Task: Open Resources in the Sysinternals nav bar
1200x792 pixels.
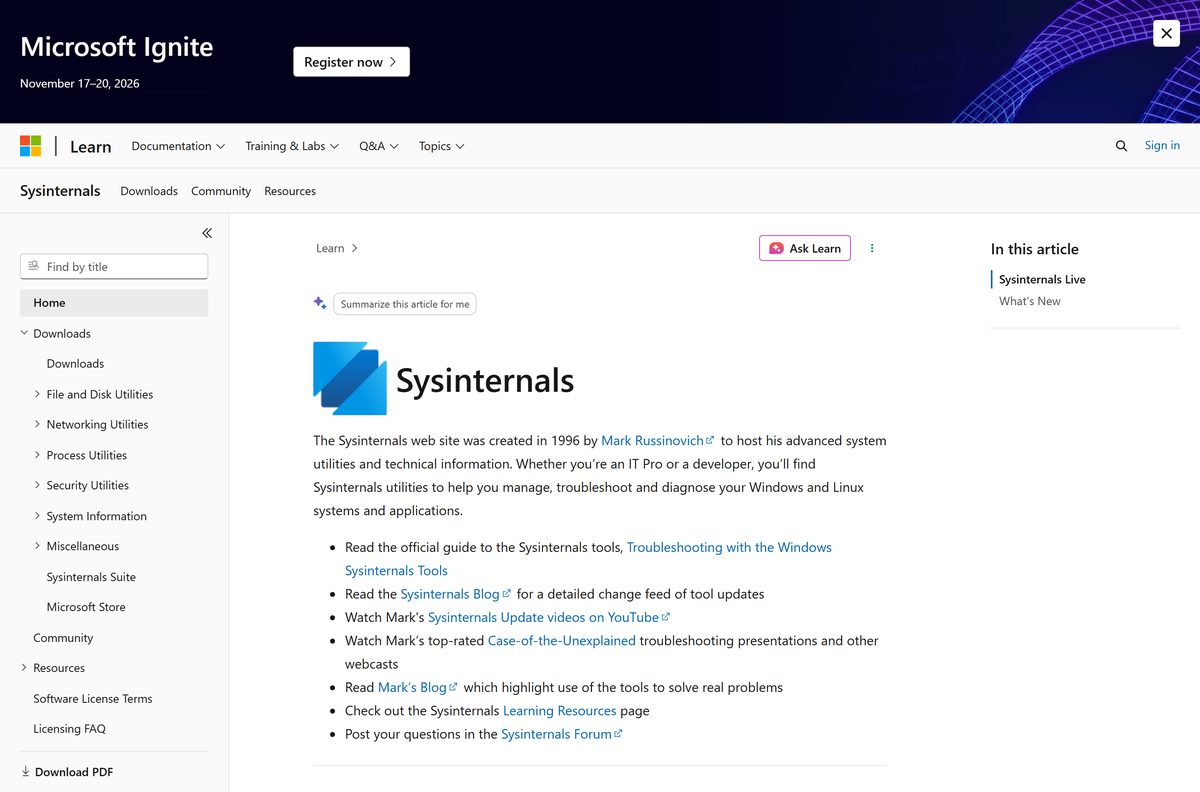Action: [290, 191]
